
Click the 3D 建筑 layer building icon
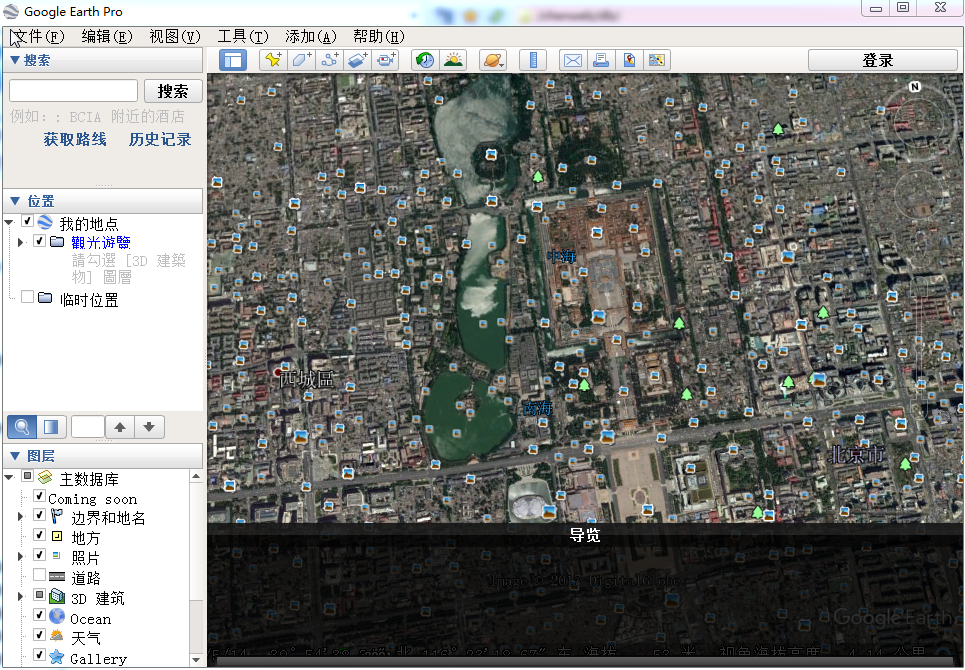57,596
